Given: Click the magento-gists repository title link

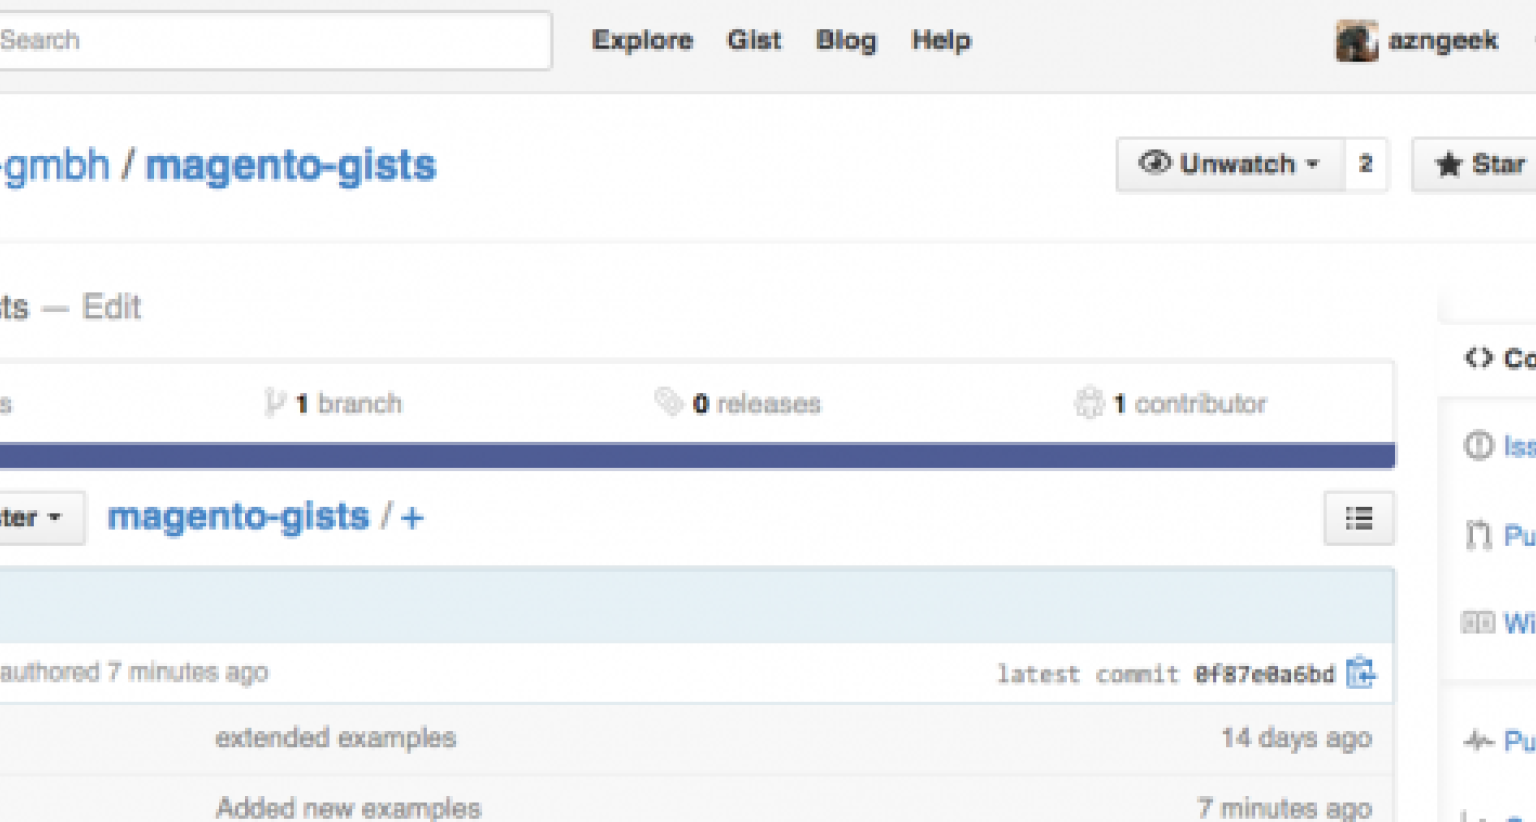Looking at the screenshot, I should [x=291, y=165].
